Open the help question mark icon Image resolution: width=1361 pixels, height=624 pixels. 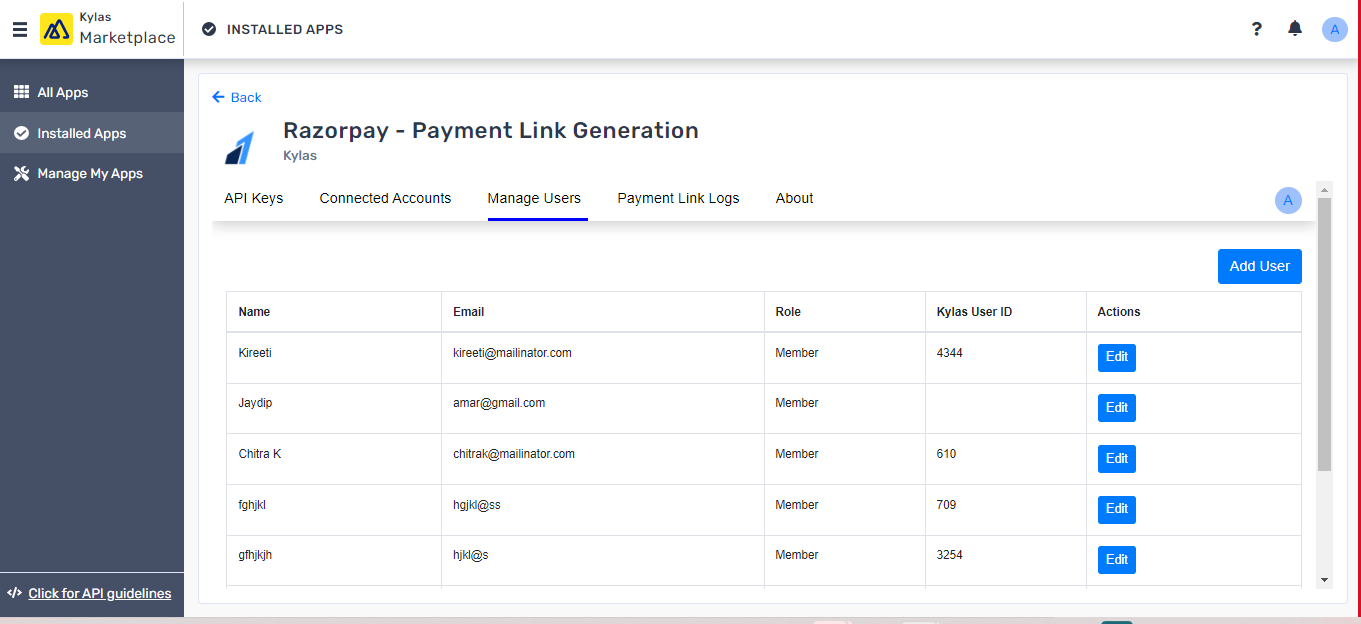1257,29
